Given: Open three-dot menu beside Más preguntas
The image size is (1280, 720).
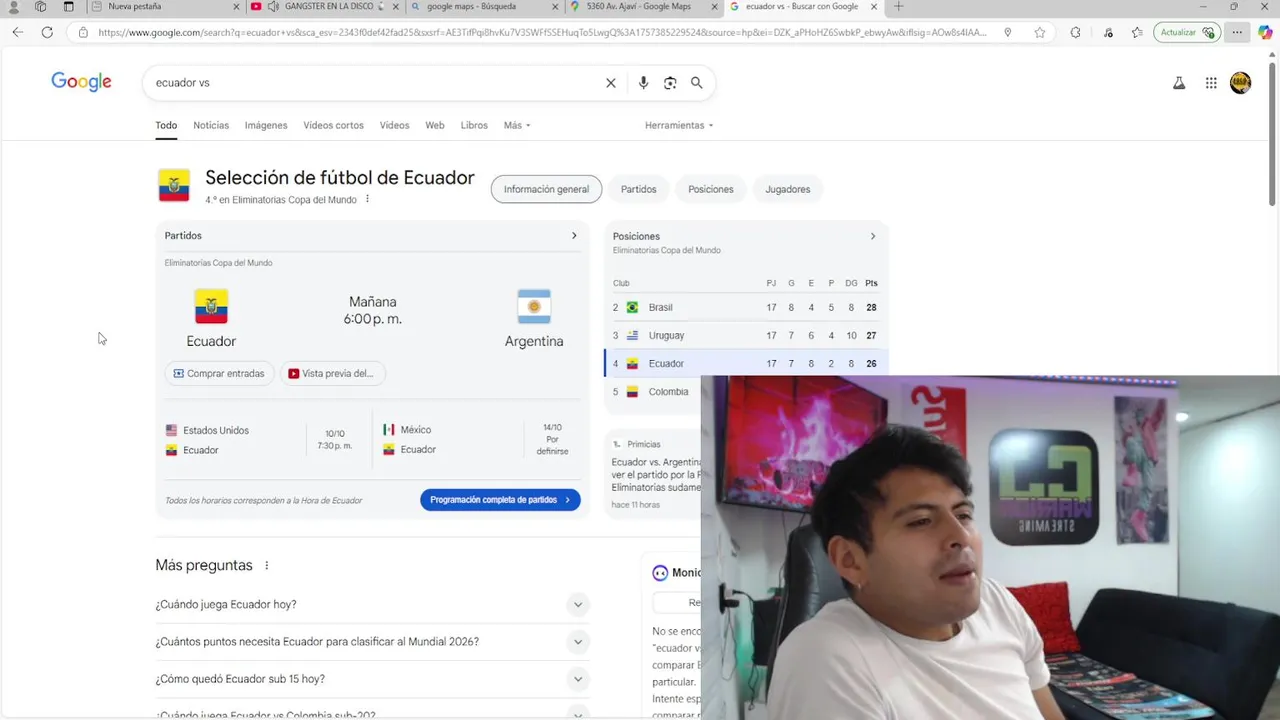Looking at the screenshot, I should [266, 566].
